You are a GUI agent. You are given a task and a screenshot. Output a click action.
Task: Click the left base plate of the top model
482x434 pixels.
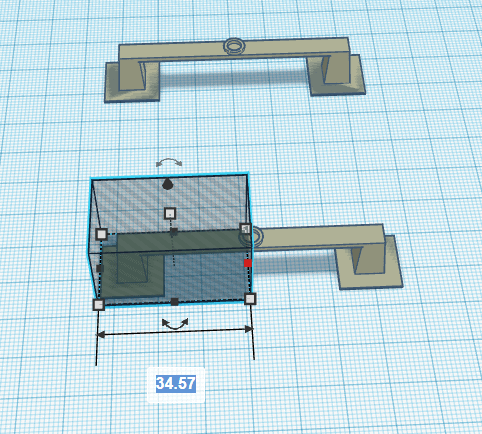(132, 82)
